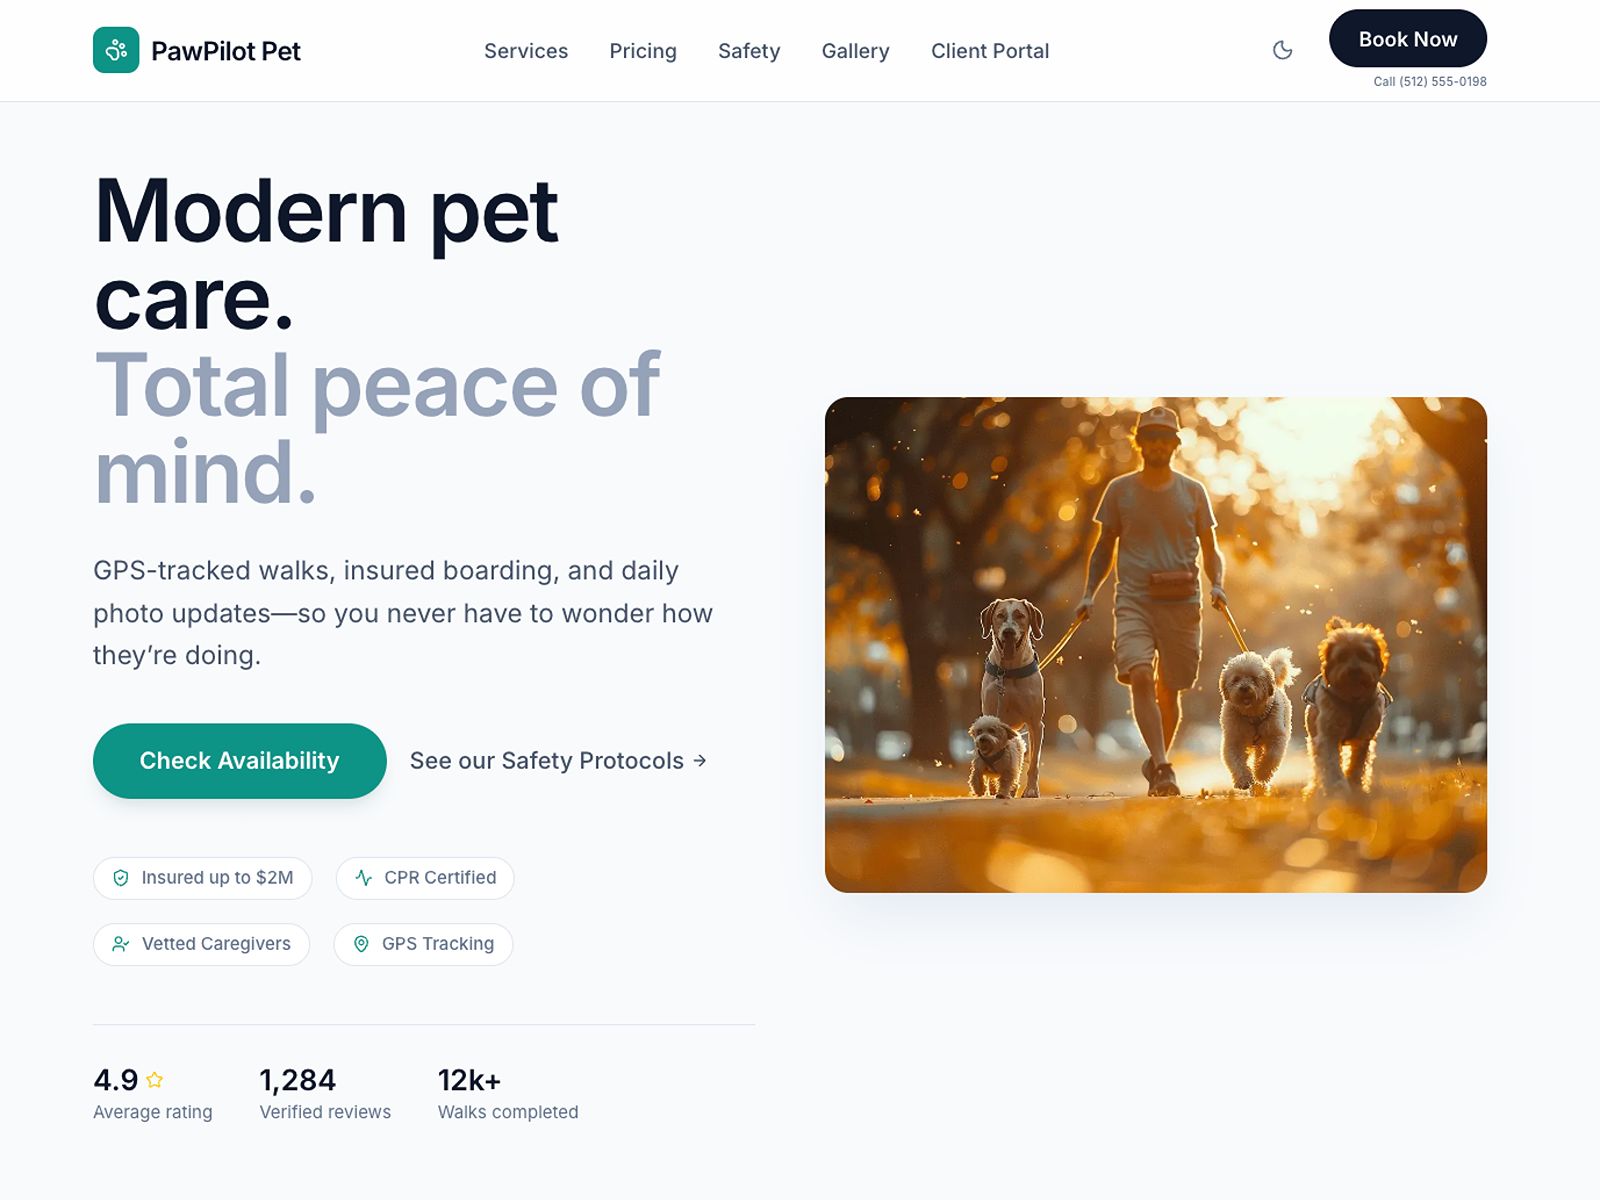Click the shield icon in the Insured badge
The image size is (1600, 1200).
pyautogui.click(x=121, y=878)
